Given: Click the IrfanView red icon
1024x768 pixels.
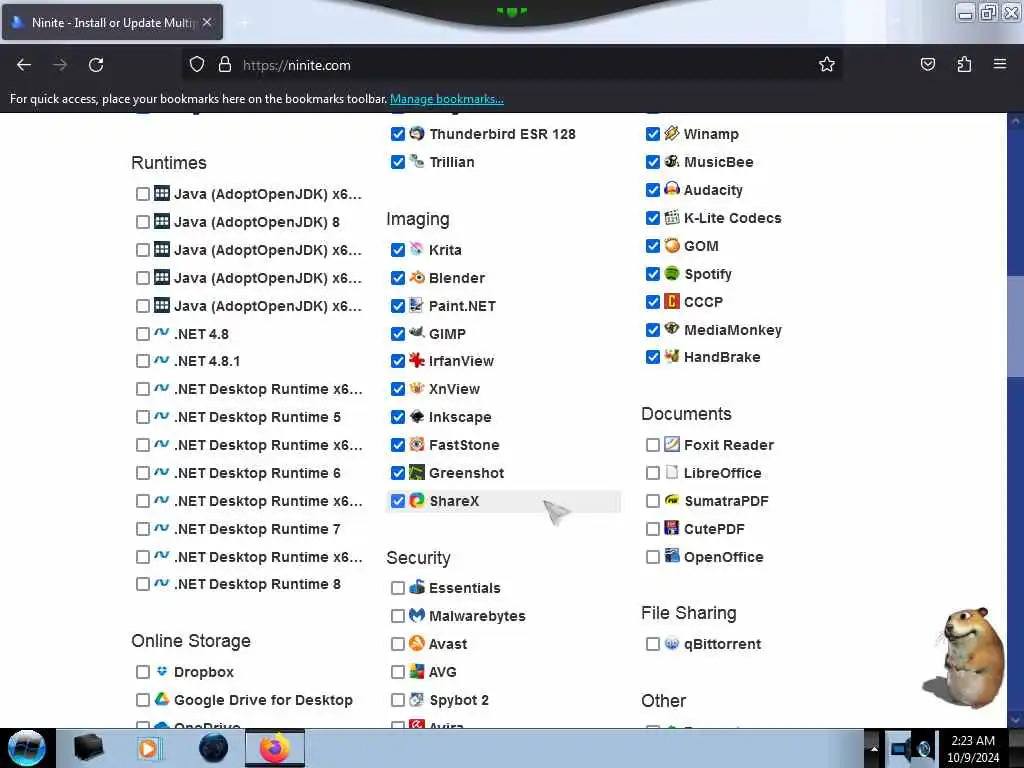Looking at the screenshot, I should tap(417, 360).
